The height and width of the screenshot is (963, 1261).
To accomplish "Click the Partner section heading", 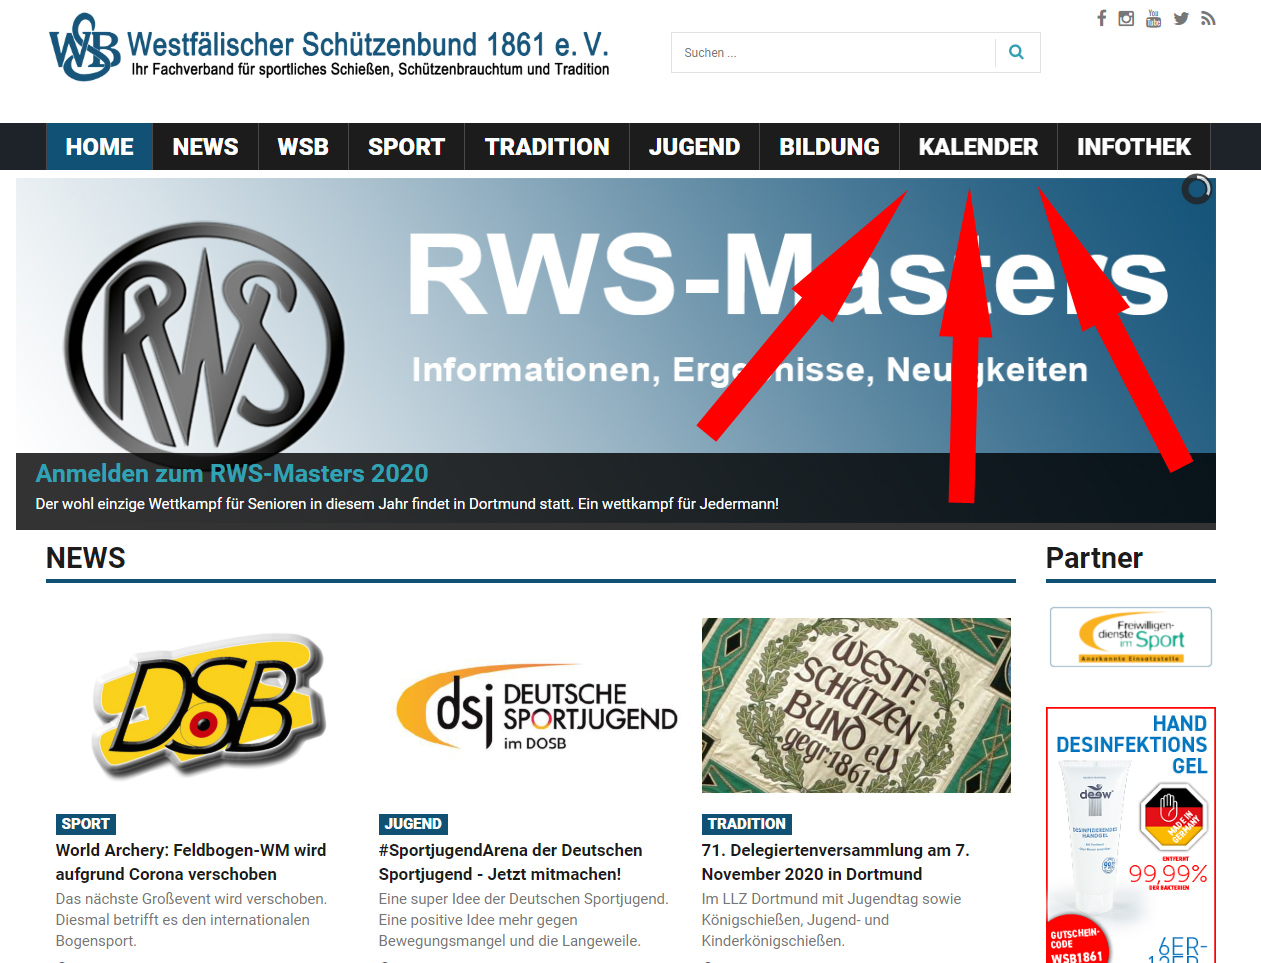I will [x=1094, y=558].
